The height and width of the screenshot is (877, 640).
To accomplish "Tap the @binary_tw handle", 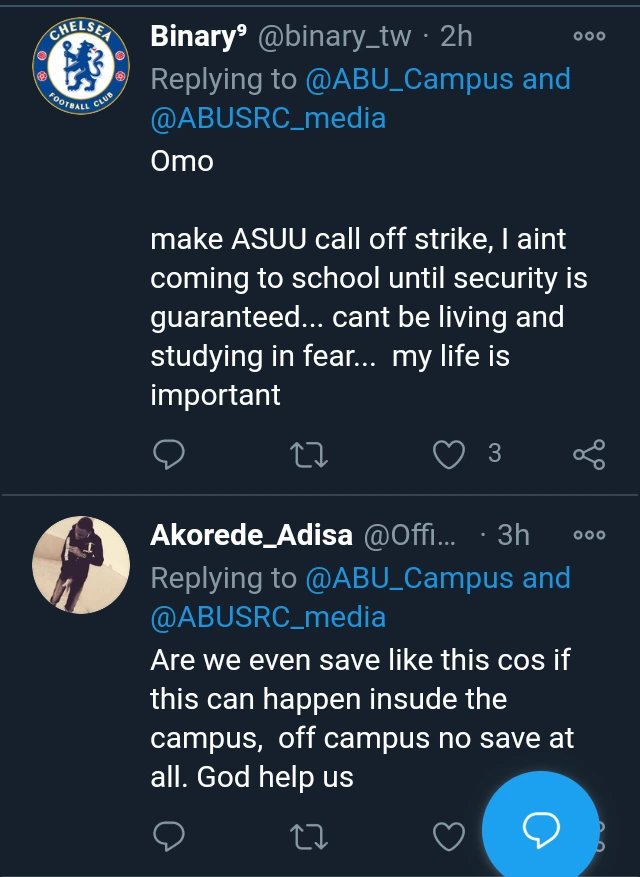I will coord(335,37).
